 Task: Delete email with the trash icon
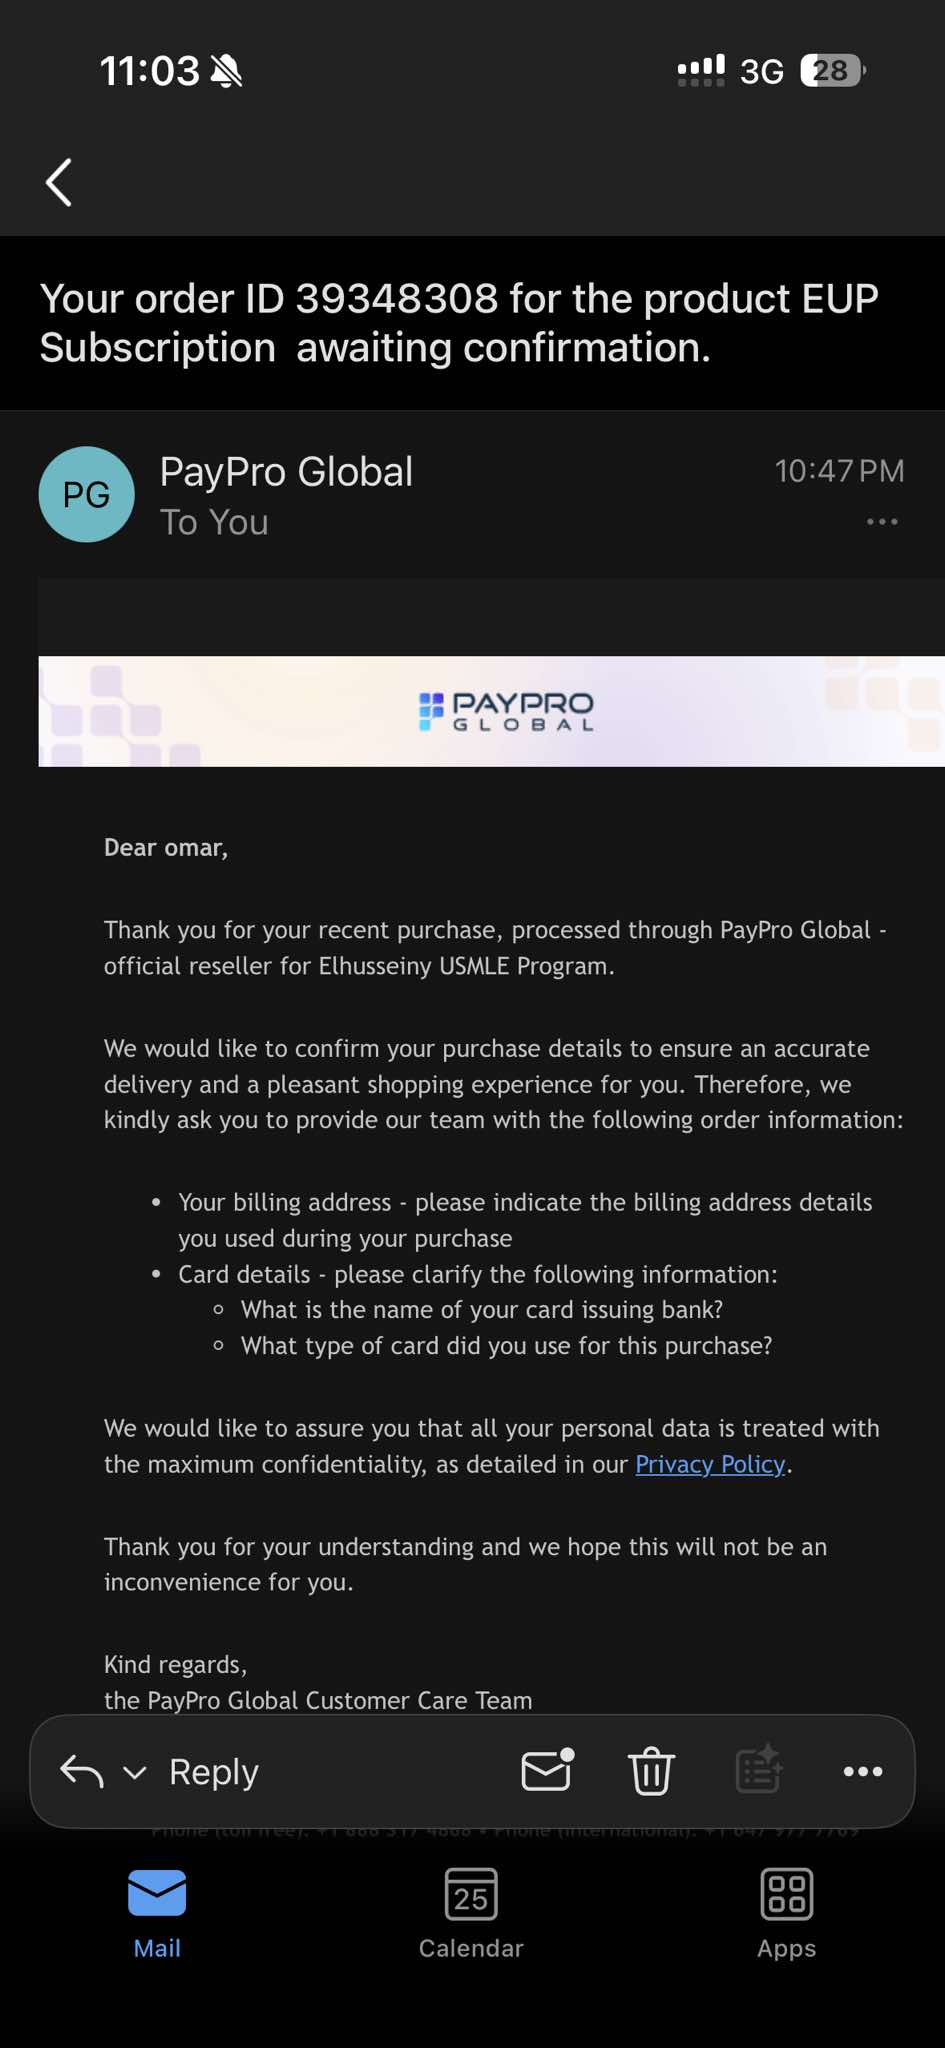click(651, 1771)
